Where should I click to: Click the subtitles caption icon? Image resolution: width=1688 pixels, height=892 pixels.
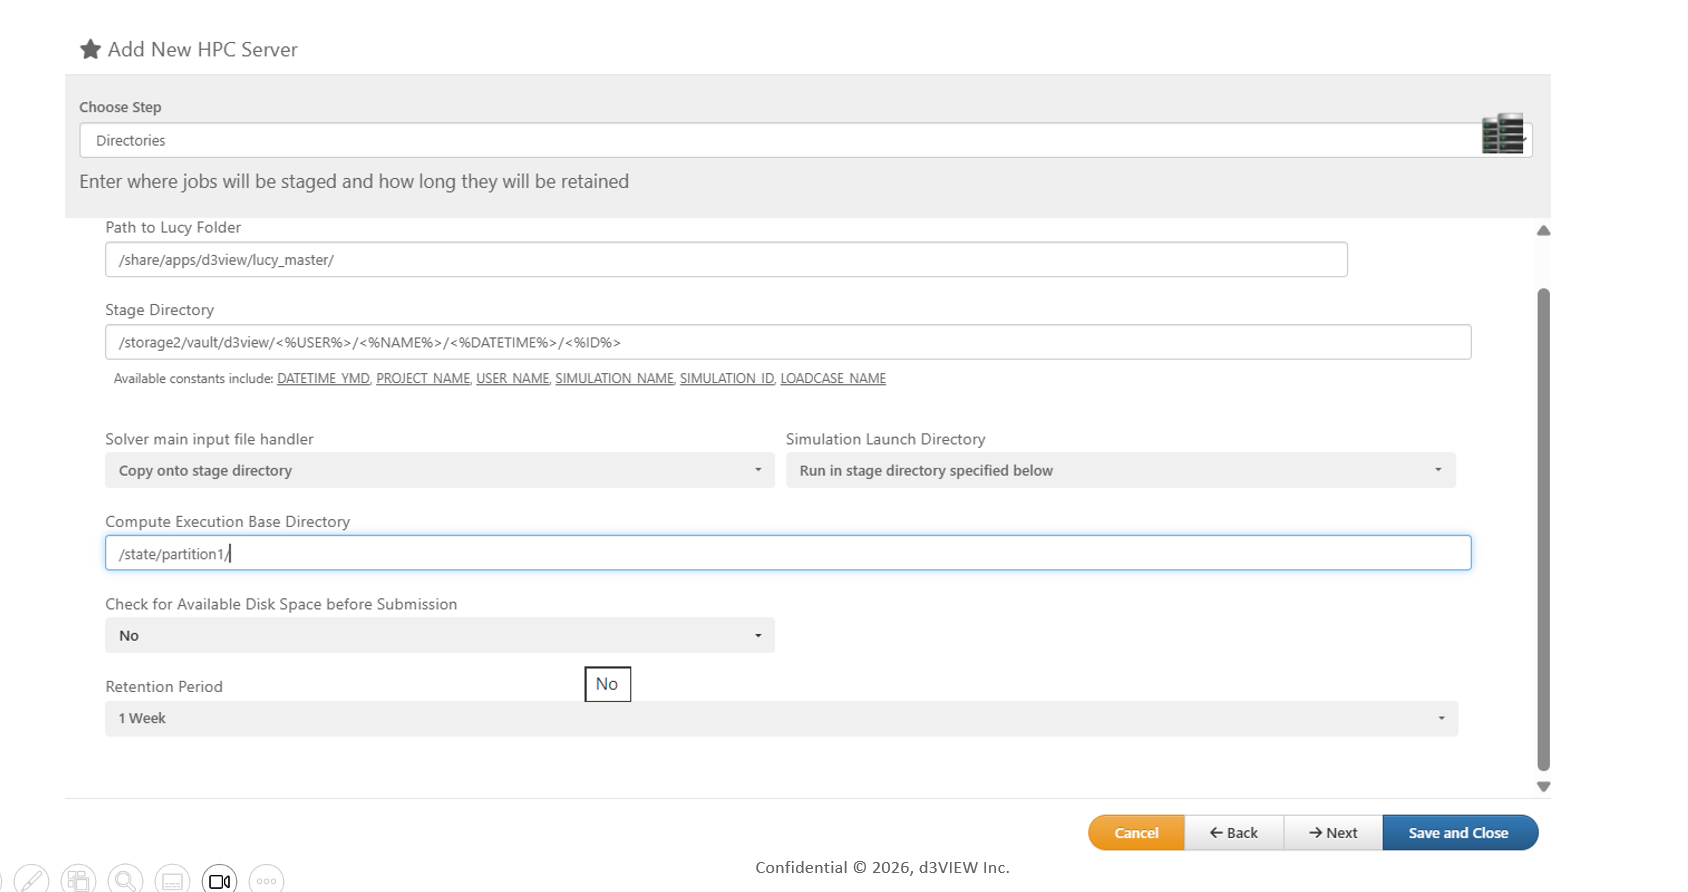(172, 880)
